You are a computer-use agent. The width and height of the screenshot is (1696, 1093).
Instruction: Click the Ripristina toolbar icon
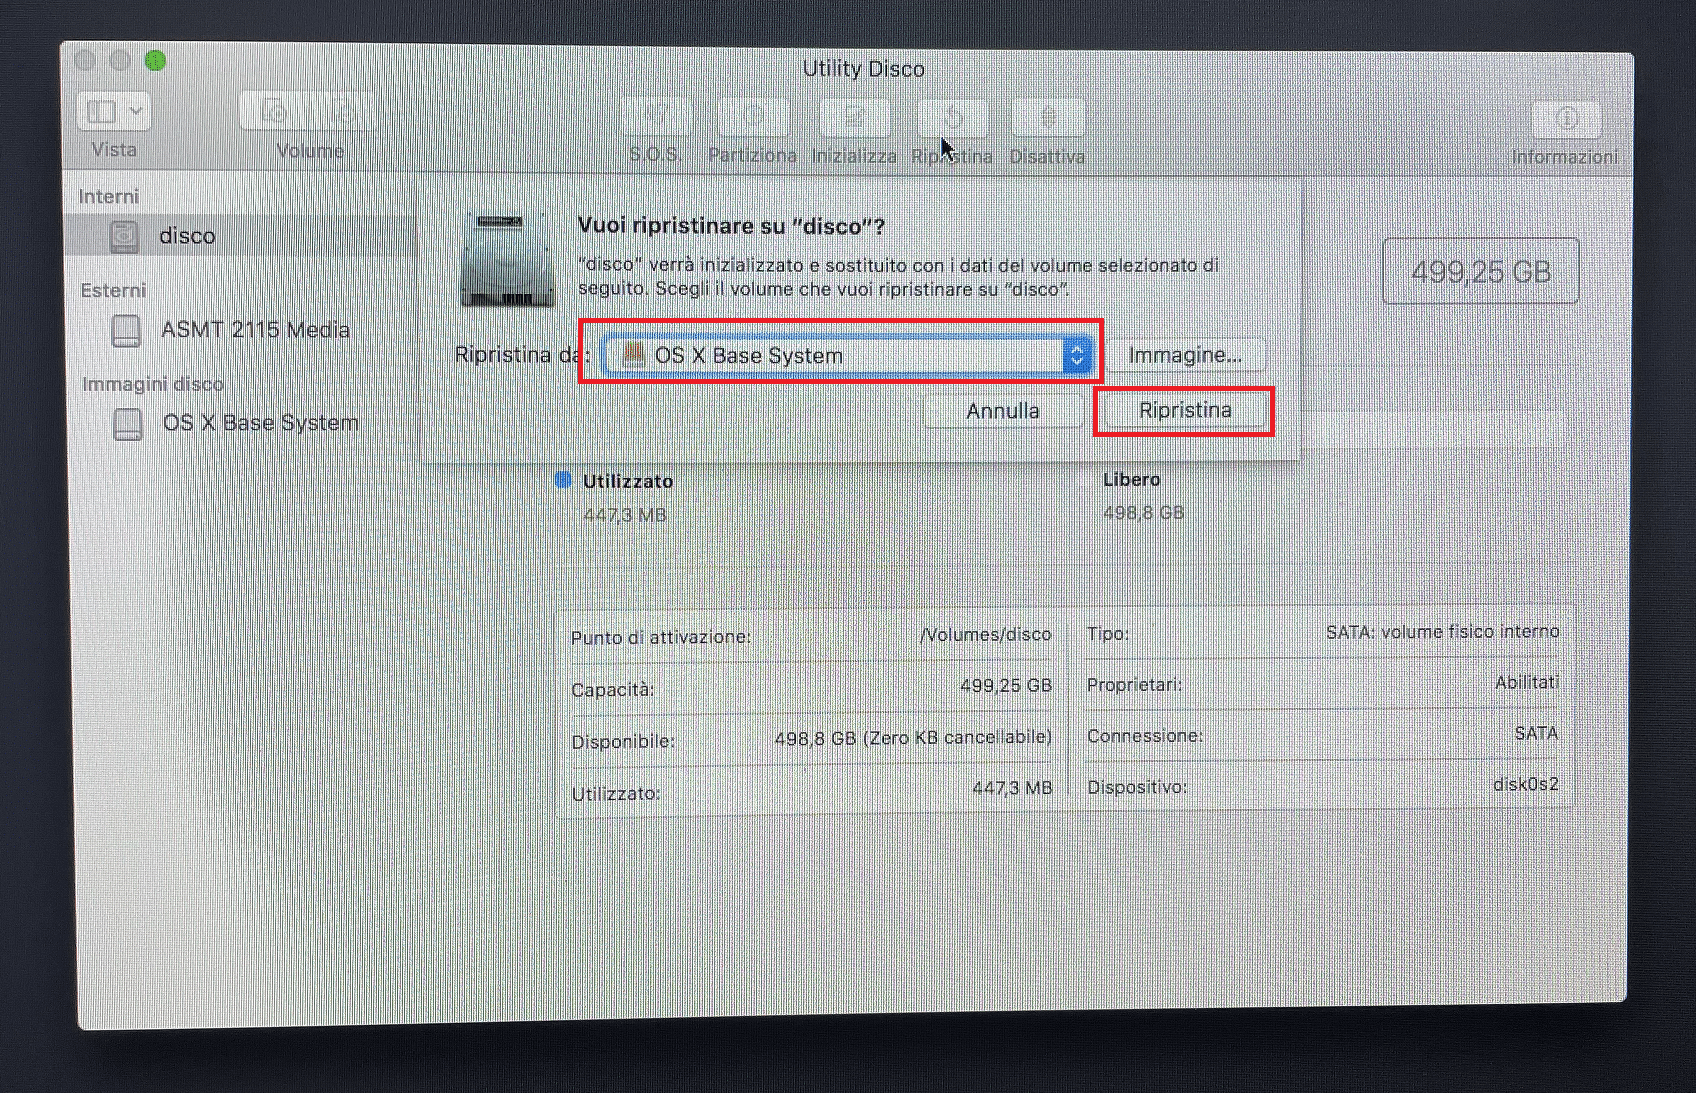coord(951,118)
